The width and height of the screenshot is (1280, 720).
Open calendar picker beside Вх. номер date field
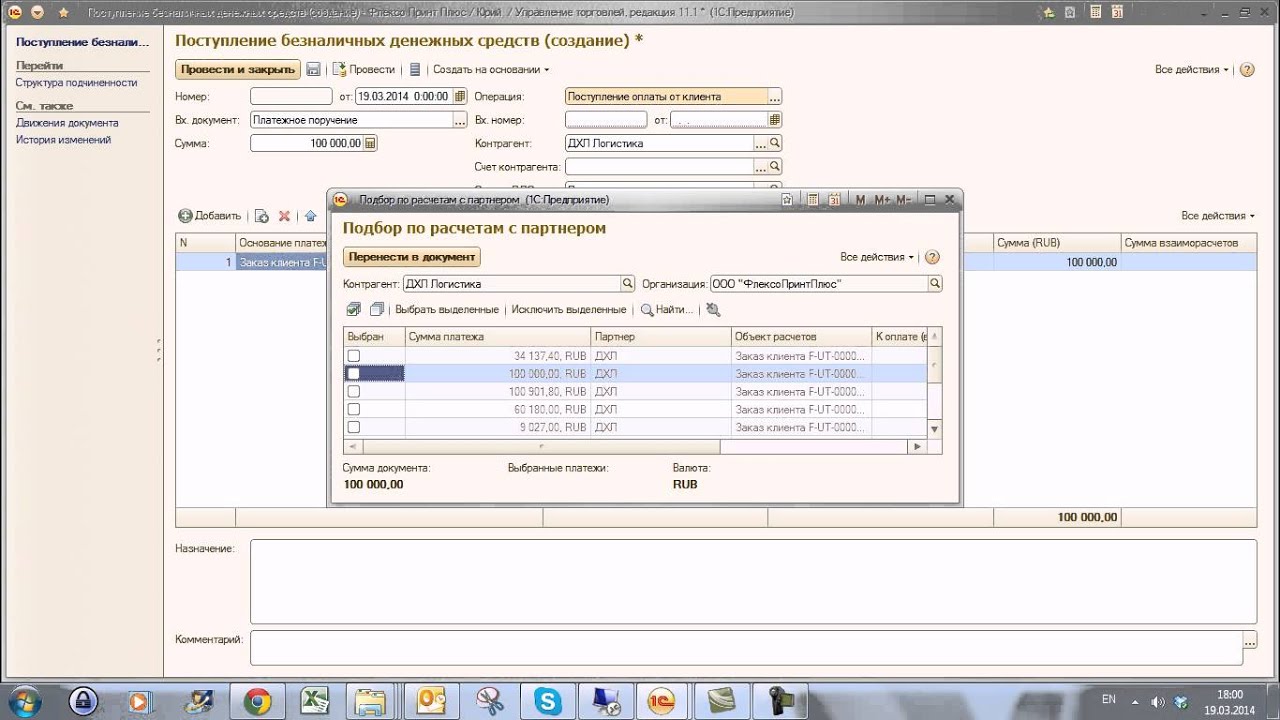coord(774,120)
